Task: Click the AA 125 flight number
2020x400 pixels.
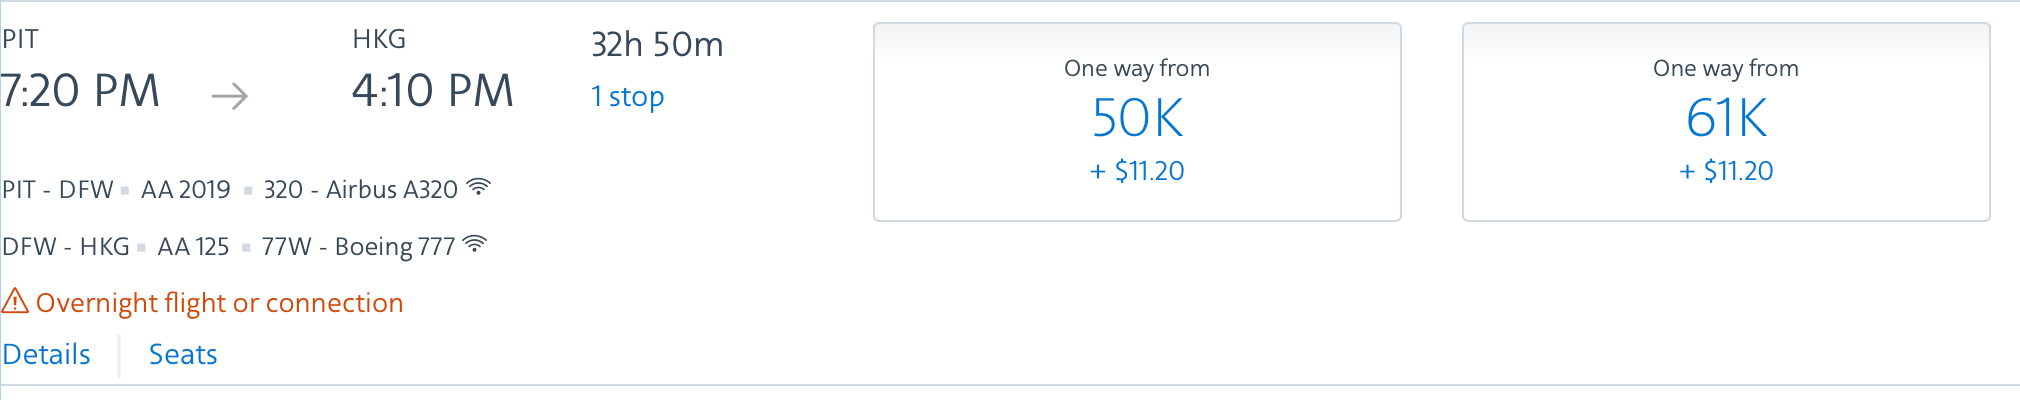Action: tap(193, 247)
